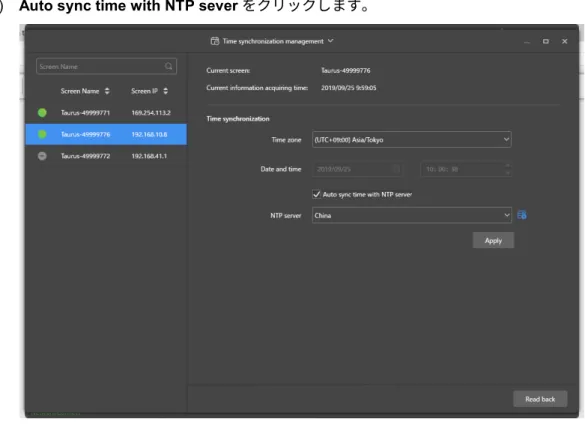Image resolution: width=585 pixels, height=425 pixels.
Task: Click acquiring time value 2019/09/25 9:59:05
Action: (x=348, y=88)
